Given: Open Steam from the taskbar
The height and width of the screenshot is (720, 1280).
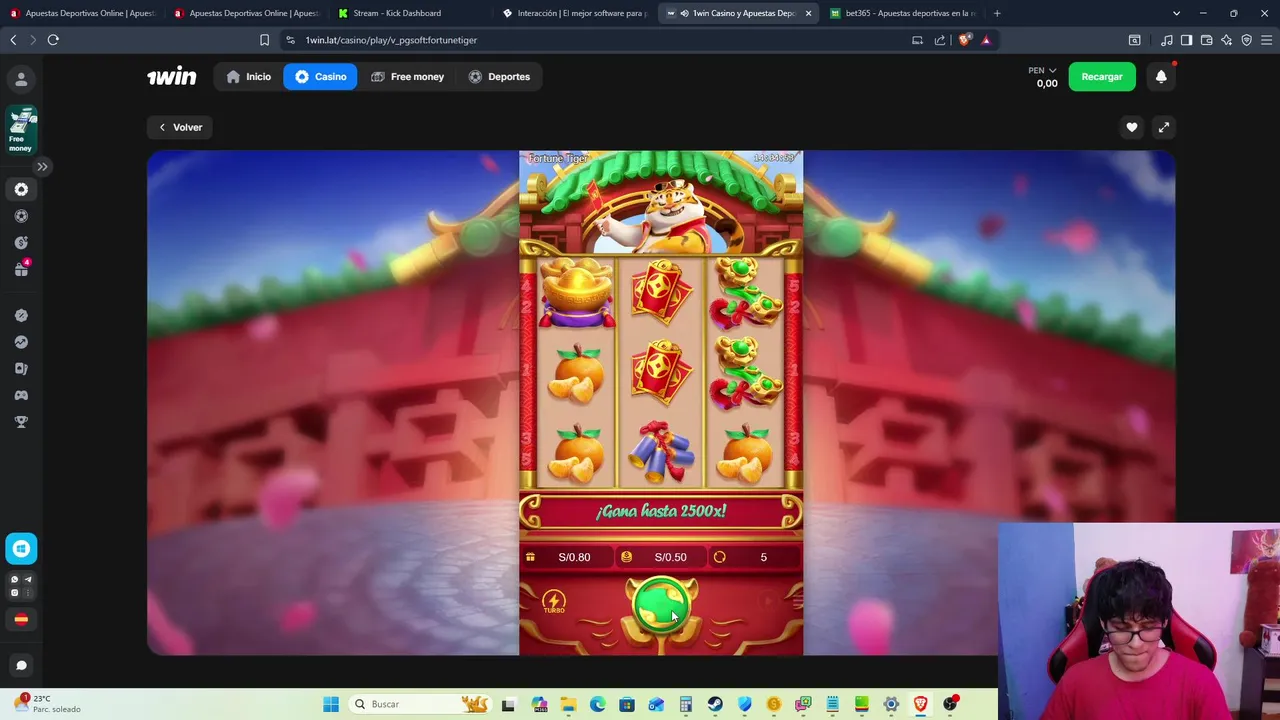Looking at the screenshot, I should click(715, 704).
